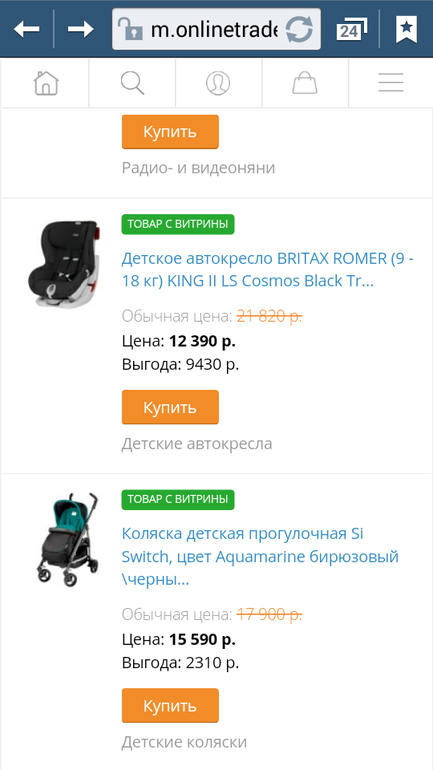Go to the site home icon
433x770 pixels.
(46, 83)
